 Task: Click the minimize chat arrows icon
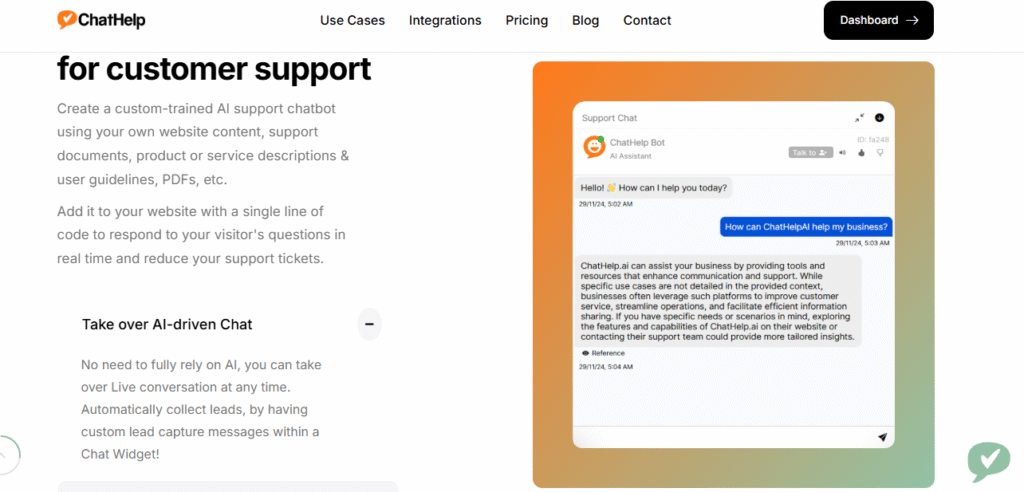860,118
